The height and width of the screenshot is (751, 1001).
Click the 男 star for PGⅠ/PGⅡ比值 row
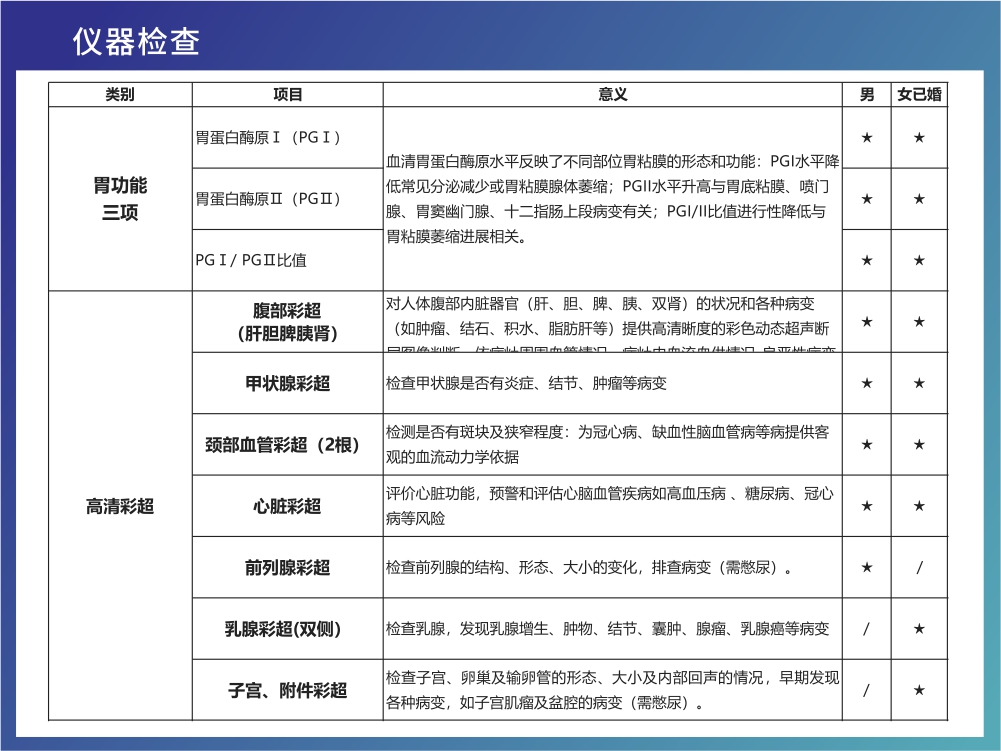click(x=866, y=260)
